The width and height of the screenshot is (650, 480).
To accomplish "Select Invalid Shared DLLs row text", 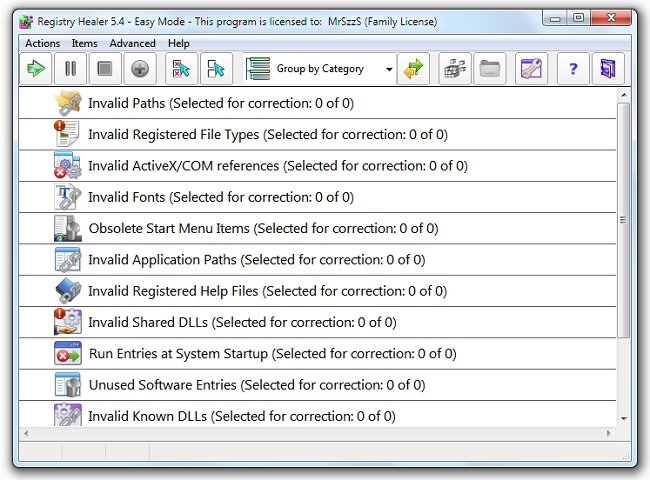I will [242, 322].
